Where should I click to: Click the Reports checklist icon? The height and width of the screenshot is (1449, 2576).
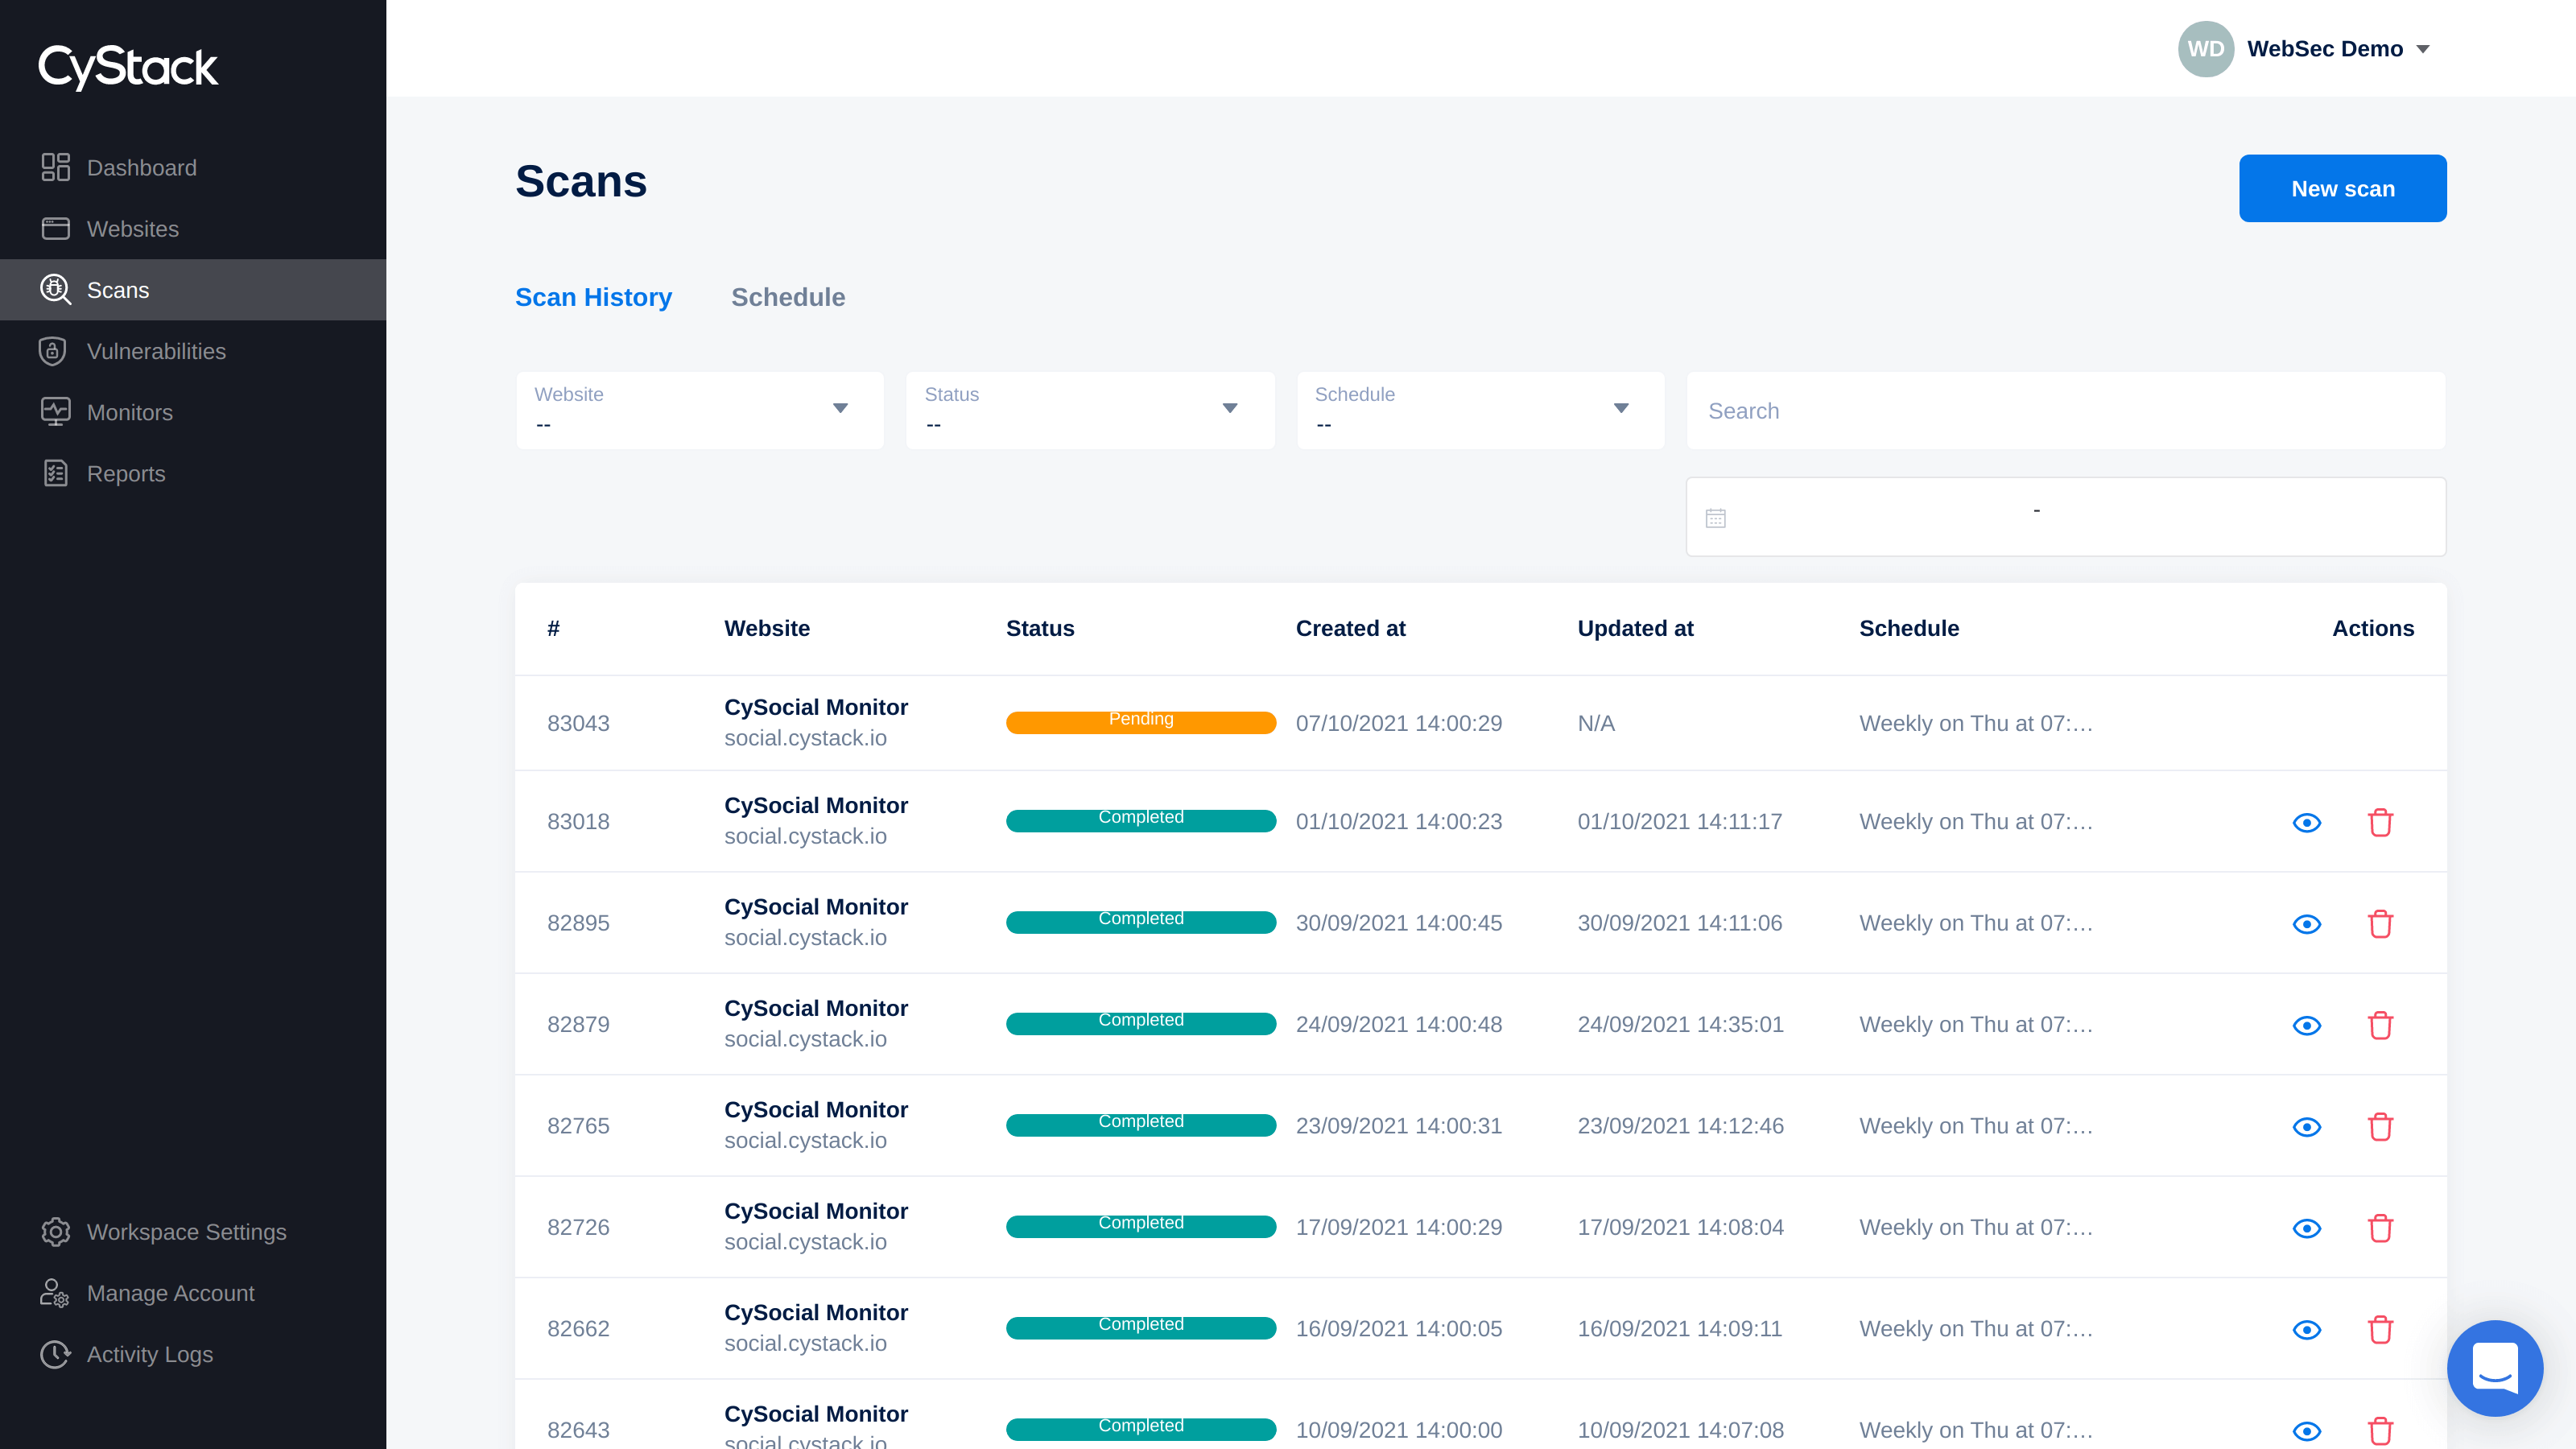click(55, 473)
